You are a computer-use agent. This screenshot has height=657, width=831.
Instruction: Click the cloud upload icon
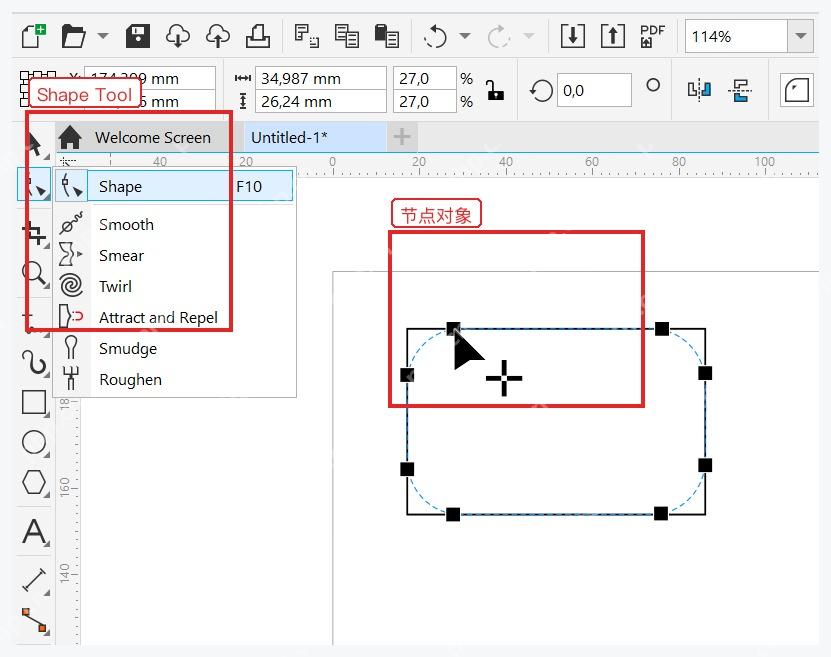click(x=218, y=36)
